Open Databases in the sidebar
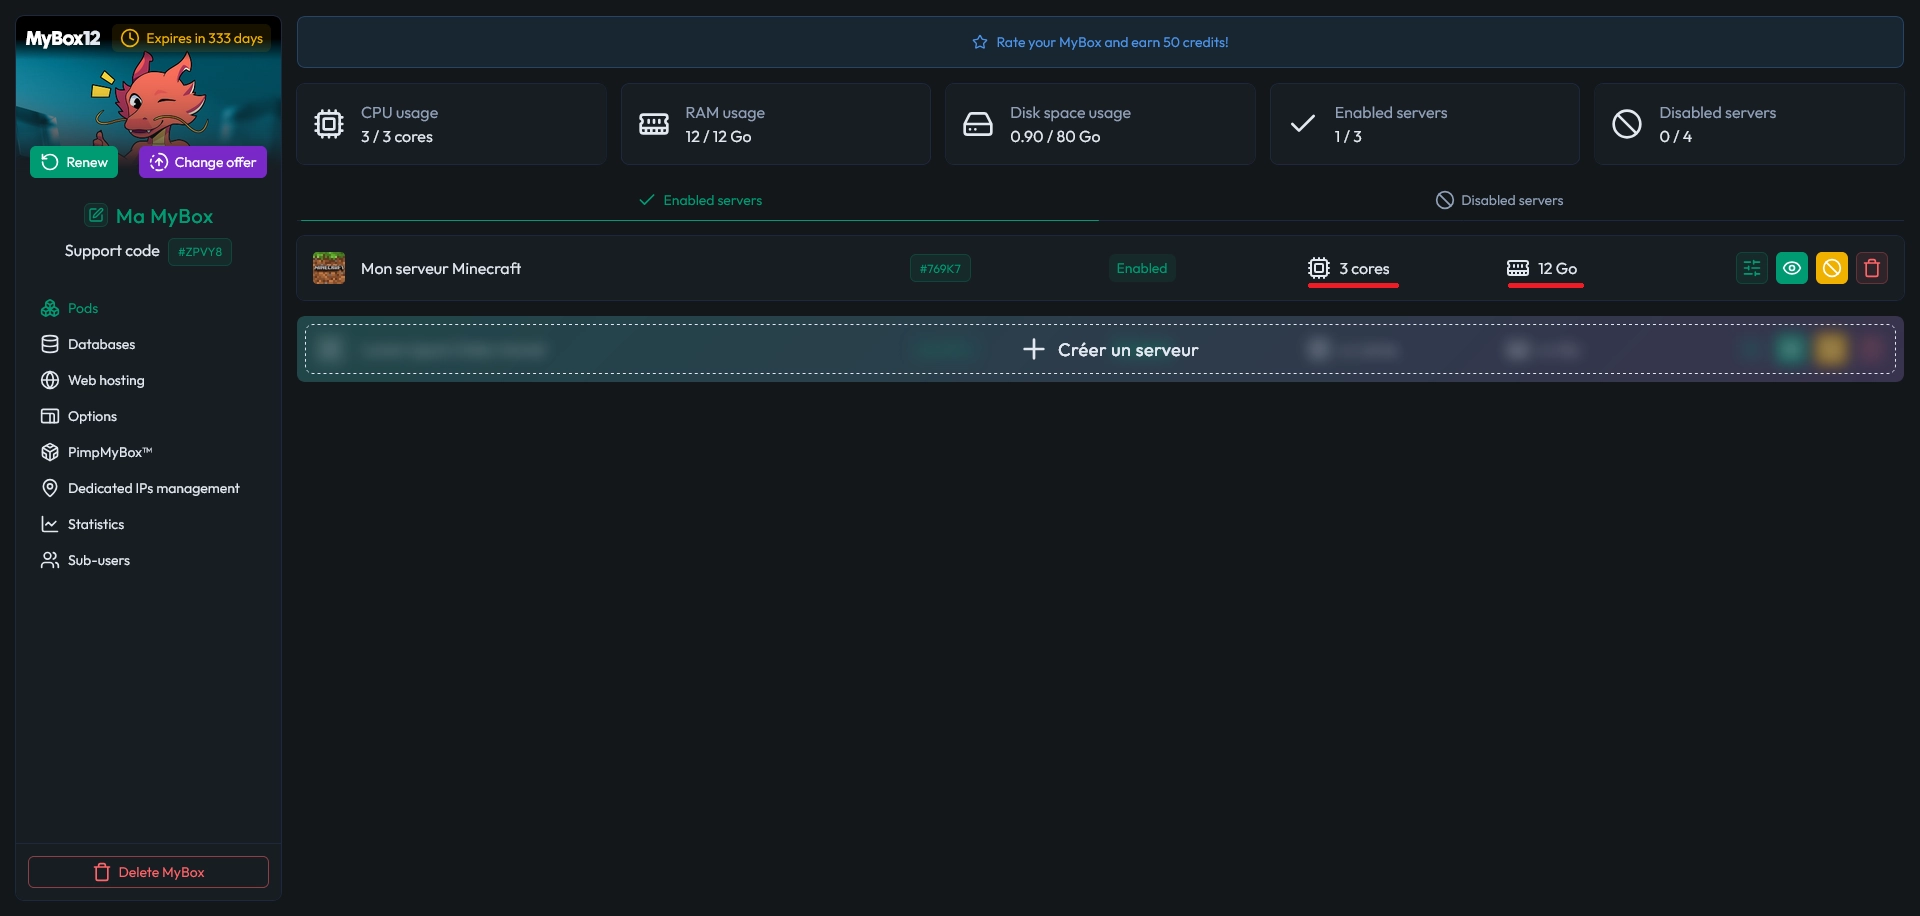This screenshot has height=916, width=1920. (x=100, y=344)
